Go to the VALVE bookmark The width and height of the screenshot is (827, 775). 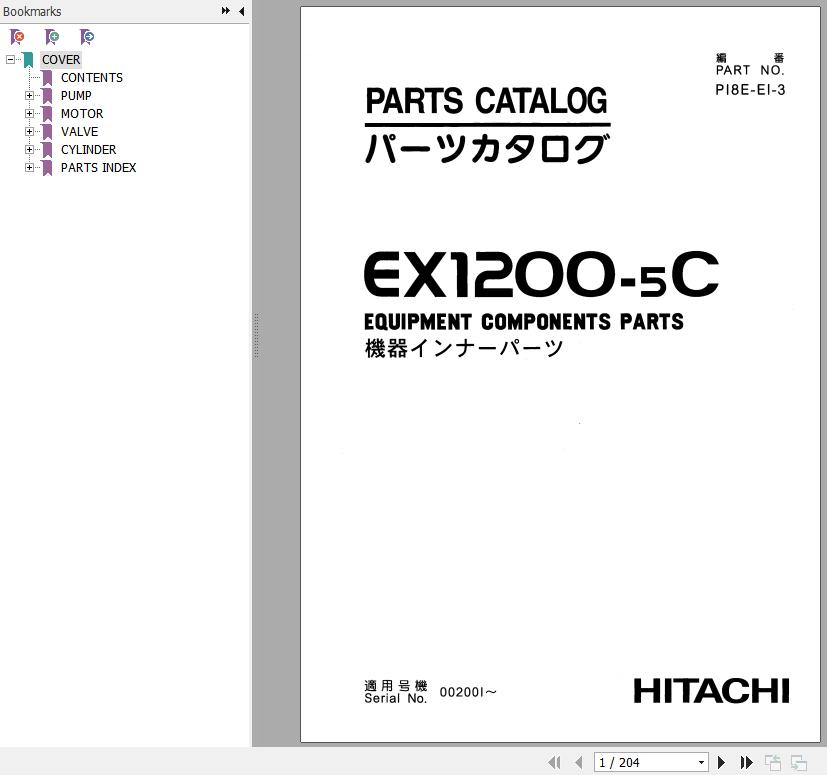80,131
